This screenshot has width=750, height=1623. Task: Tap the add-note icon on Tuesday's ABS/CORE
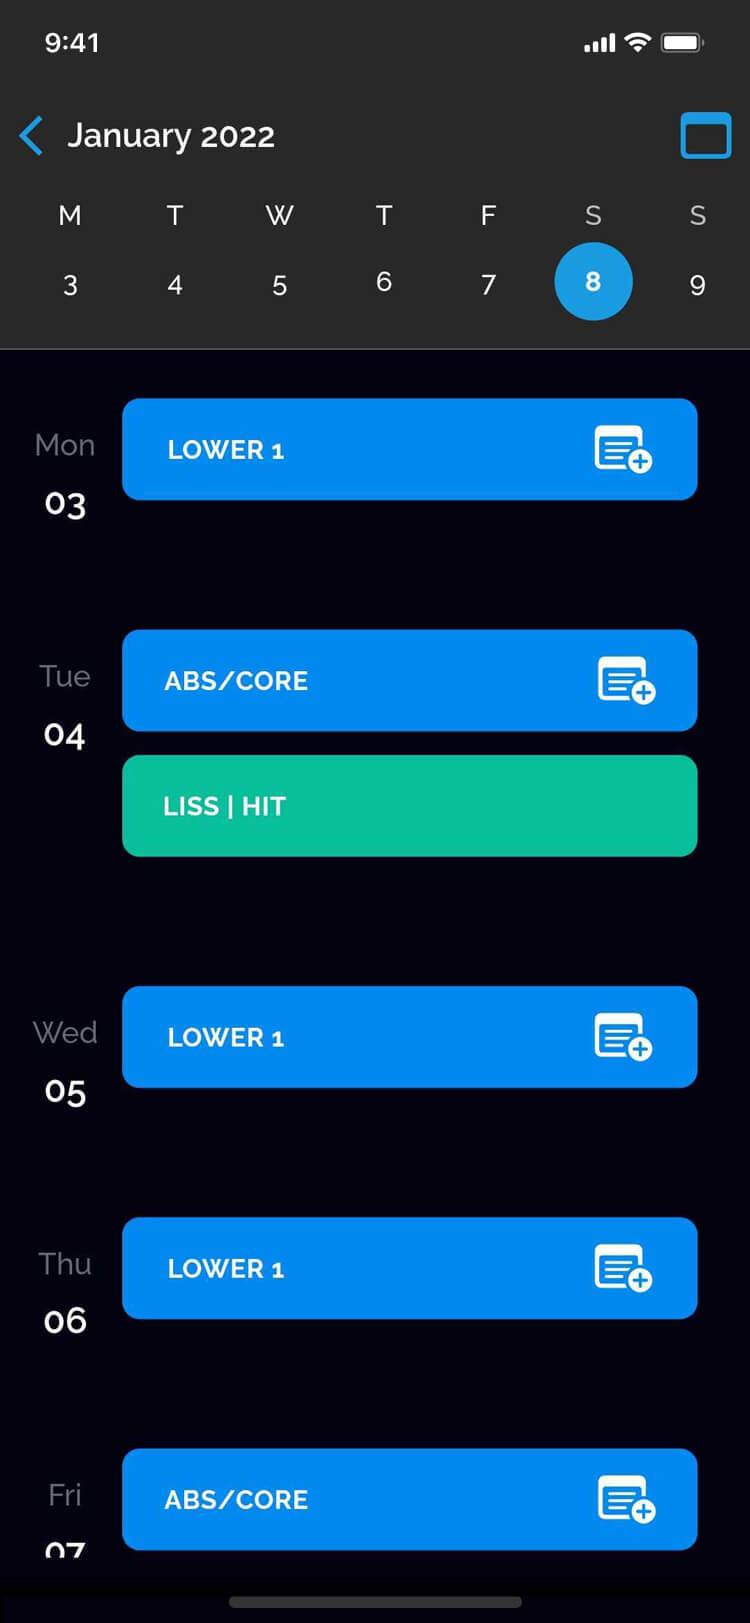click(626, 681)
